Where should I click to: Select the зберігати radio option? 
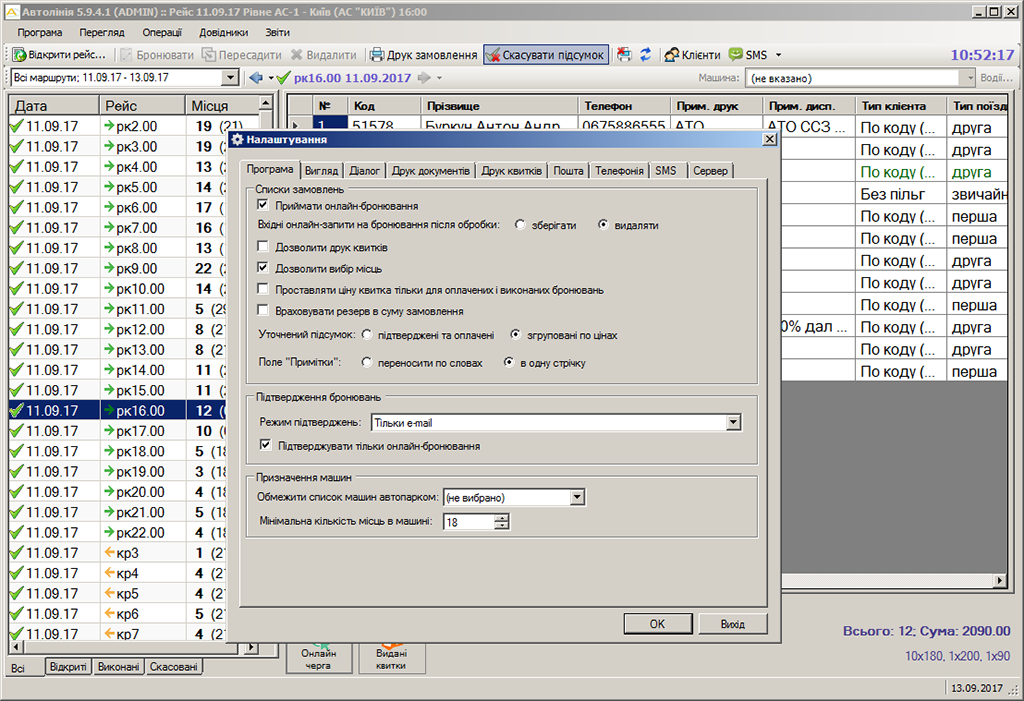pyautogui.click(x=520, y=225)
